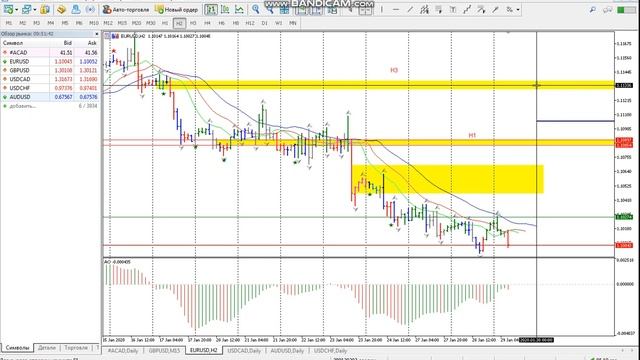This screenshot has width=640, height=360.
Task: Switch to M5 timeframe
Action: pyautogui.click(x=64, y=23)
